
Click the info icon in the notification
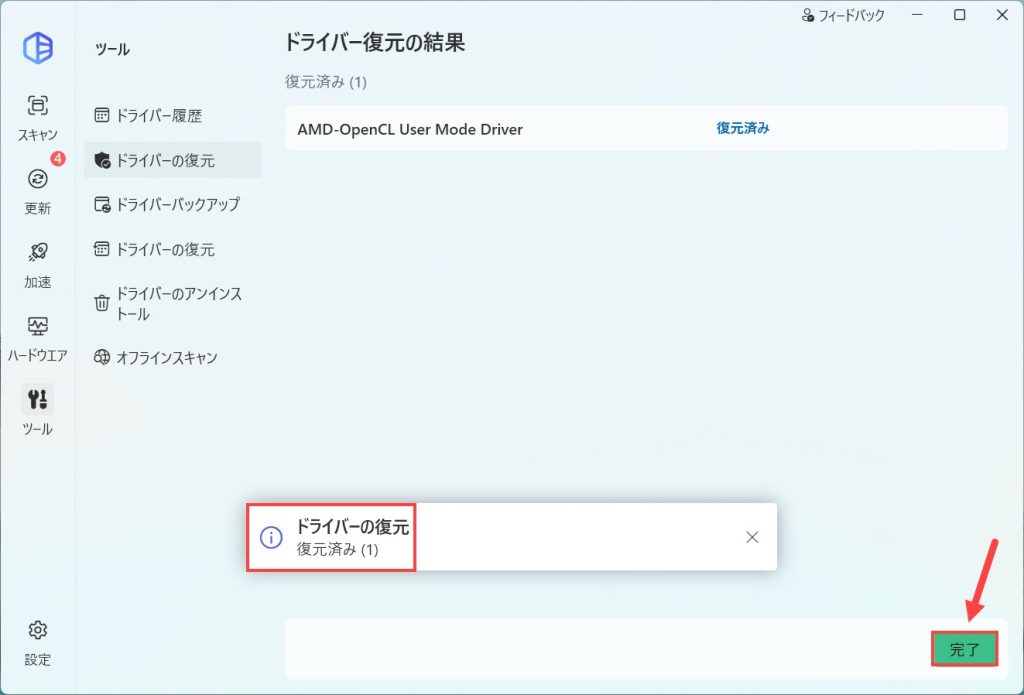point(271,537)
